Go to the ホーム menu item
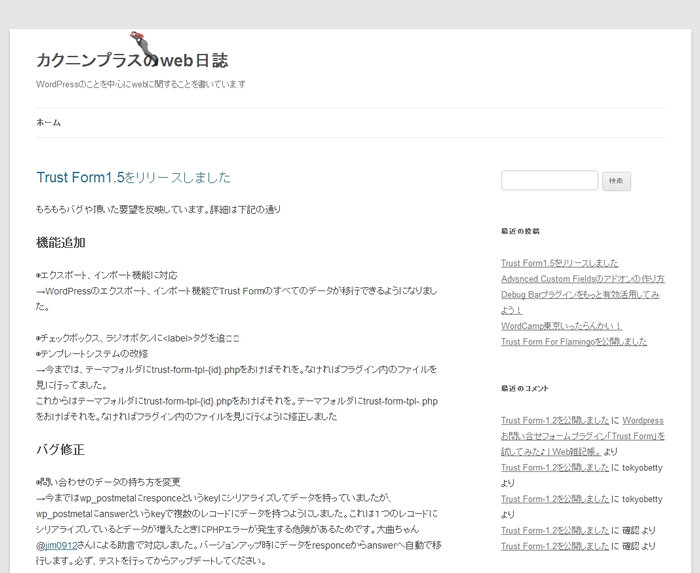The width and height of the screenshot is (700, 573). pos(48,122)
